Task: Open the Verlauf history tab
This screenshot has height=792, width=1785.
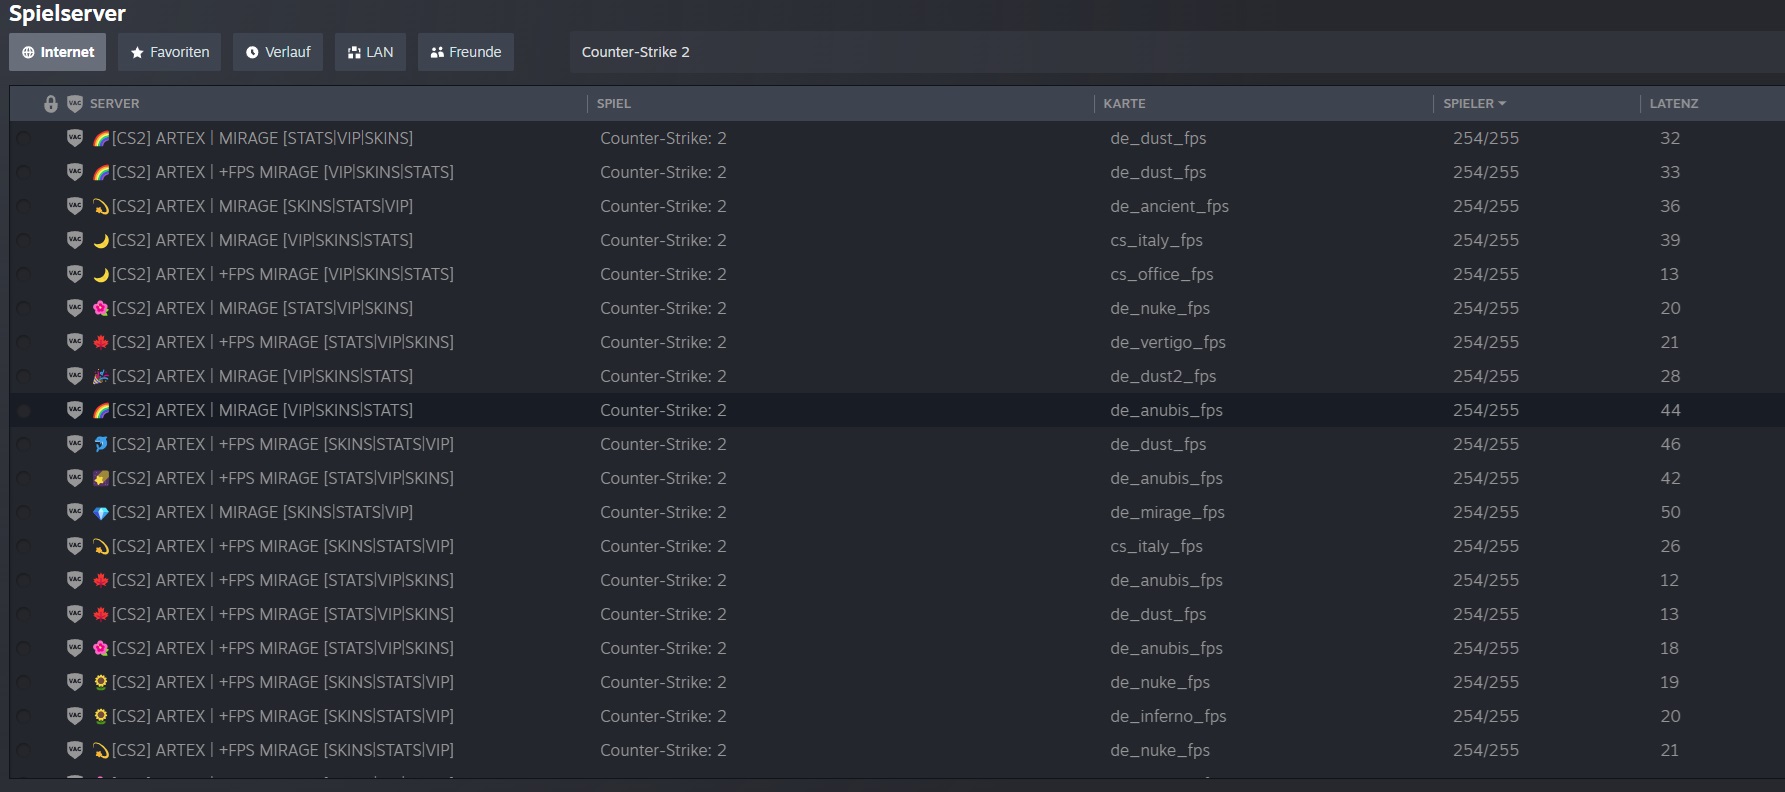Action: (278, 52)
